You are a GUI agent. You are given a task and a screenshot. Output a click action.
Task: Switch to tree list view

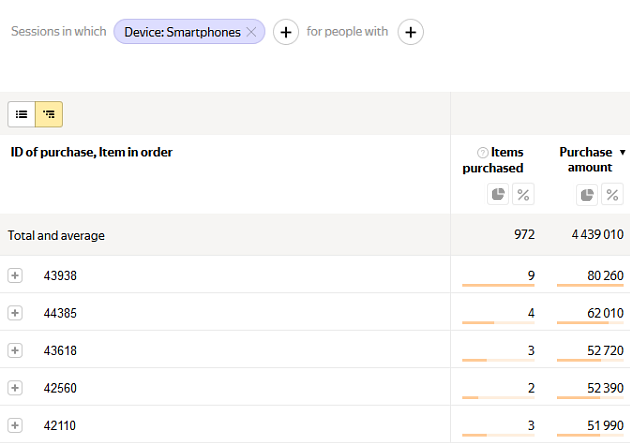[x=49, y=114]
